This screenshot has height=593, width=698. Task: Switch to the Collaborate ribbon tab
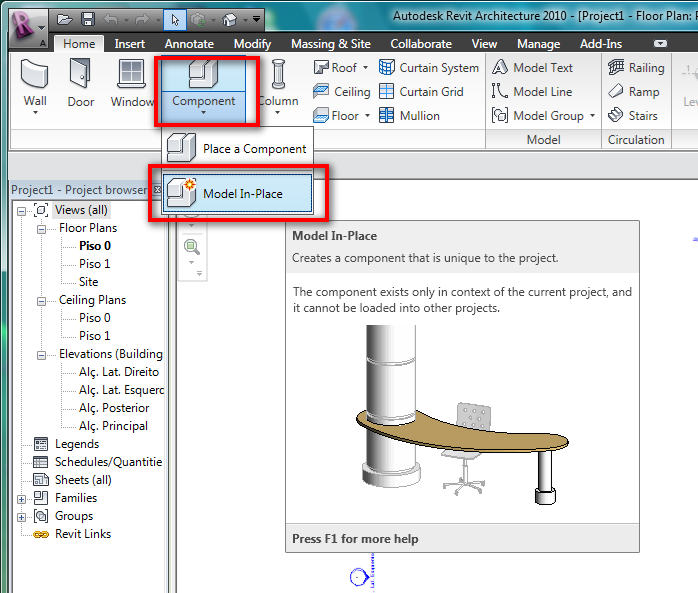coord(421,44)
